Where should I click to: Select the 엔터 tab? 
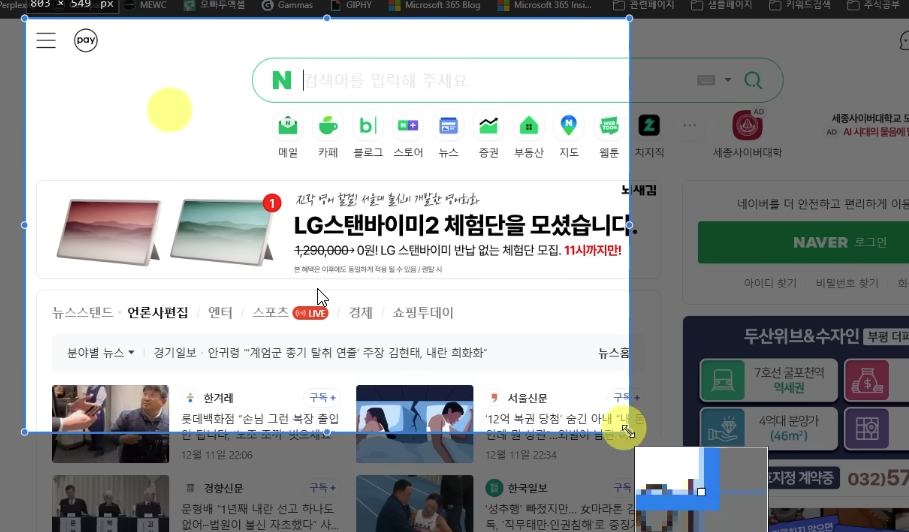click(220, 313)
